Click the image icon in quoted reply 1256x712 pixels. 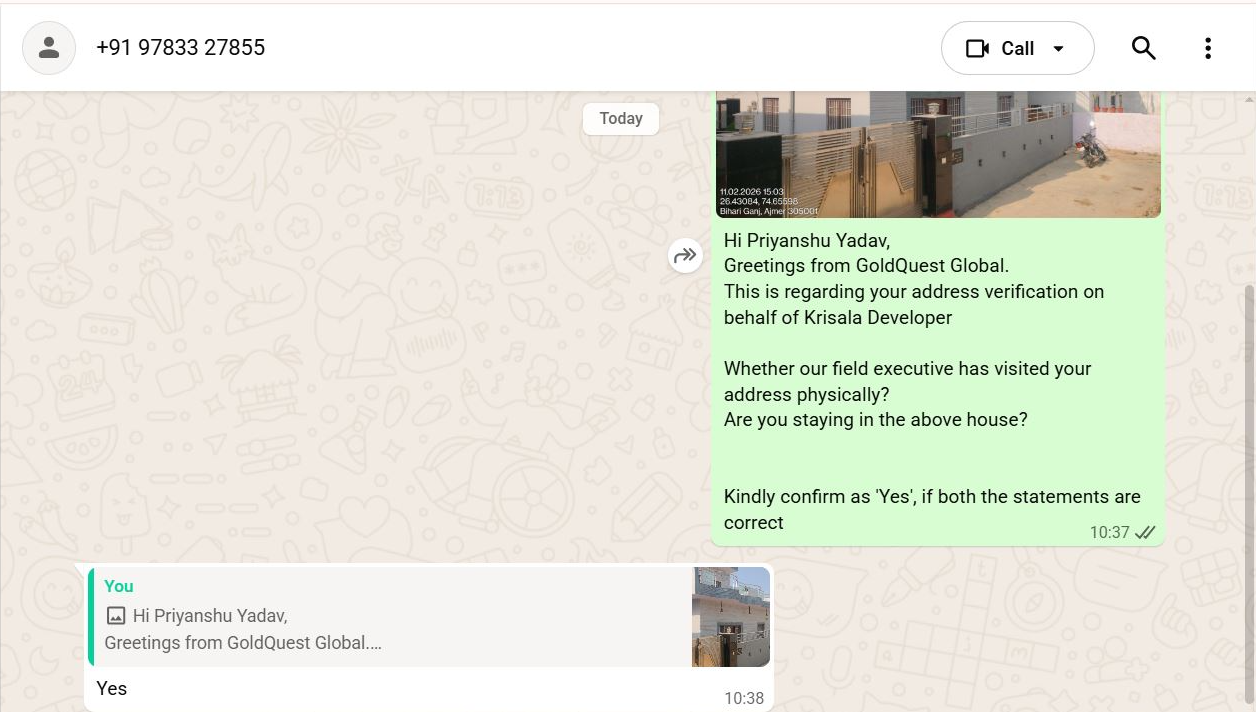(x=116, y=616)
